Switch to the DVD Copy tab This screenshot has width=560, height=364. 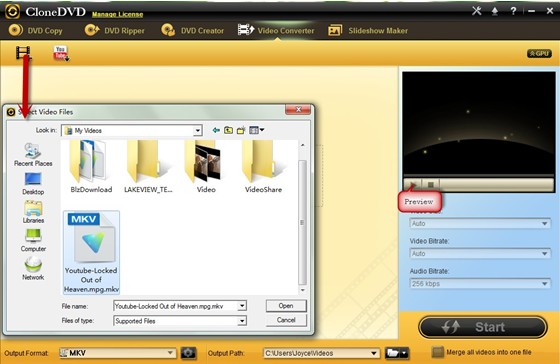click(x=35, y=31)
